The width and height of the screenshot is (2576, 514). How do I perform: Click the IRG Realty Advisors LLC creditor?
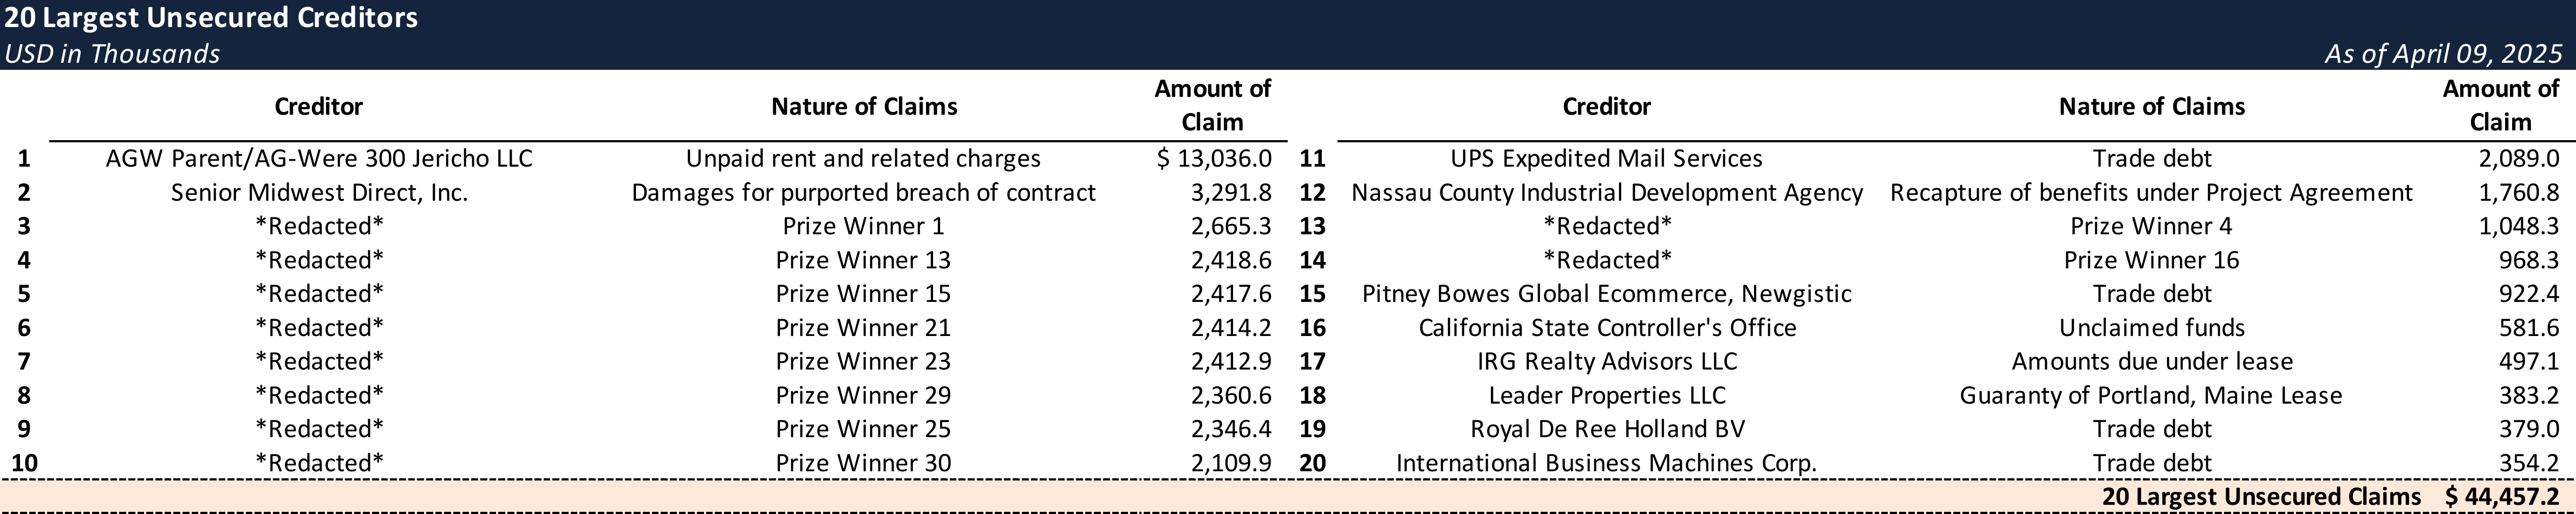pyautogui.click(x=1606, y=361)
